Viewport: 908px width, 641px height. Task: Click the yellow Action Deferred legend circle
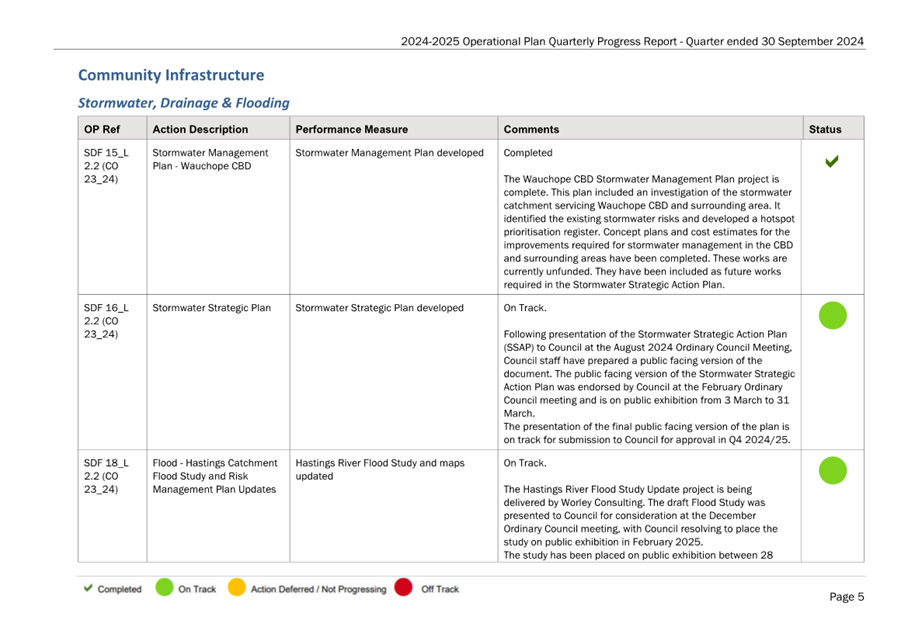(237, 587)
